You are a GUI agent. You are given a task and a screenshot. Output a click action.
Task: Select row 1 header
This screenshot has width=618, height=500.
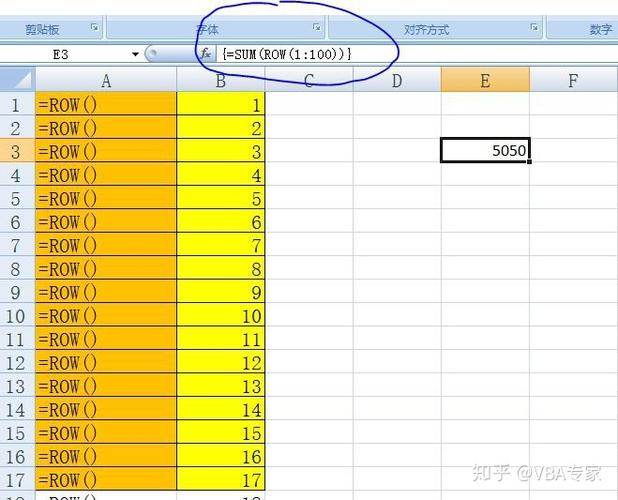(x=17, y=104)
